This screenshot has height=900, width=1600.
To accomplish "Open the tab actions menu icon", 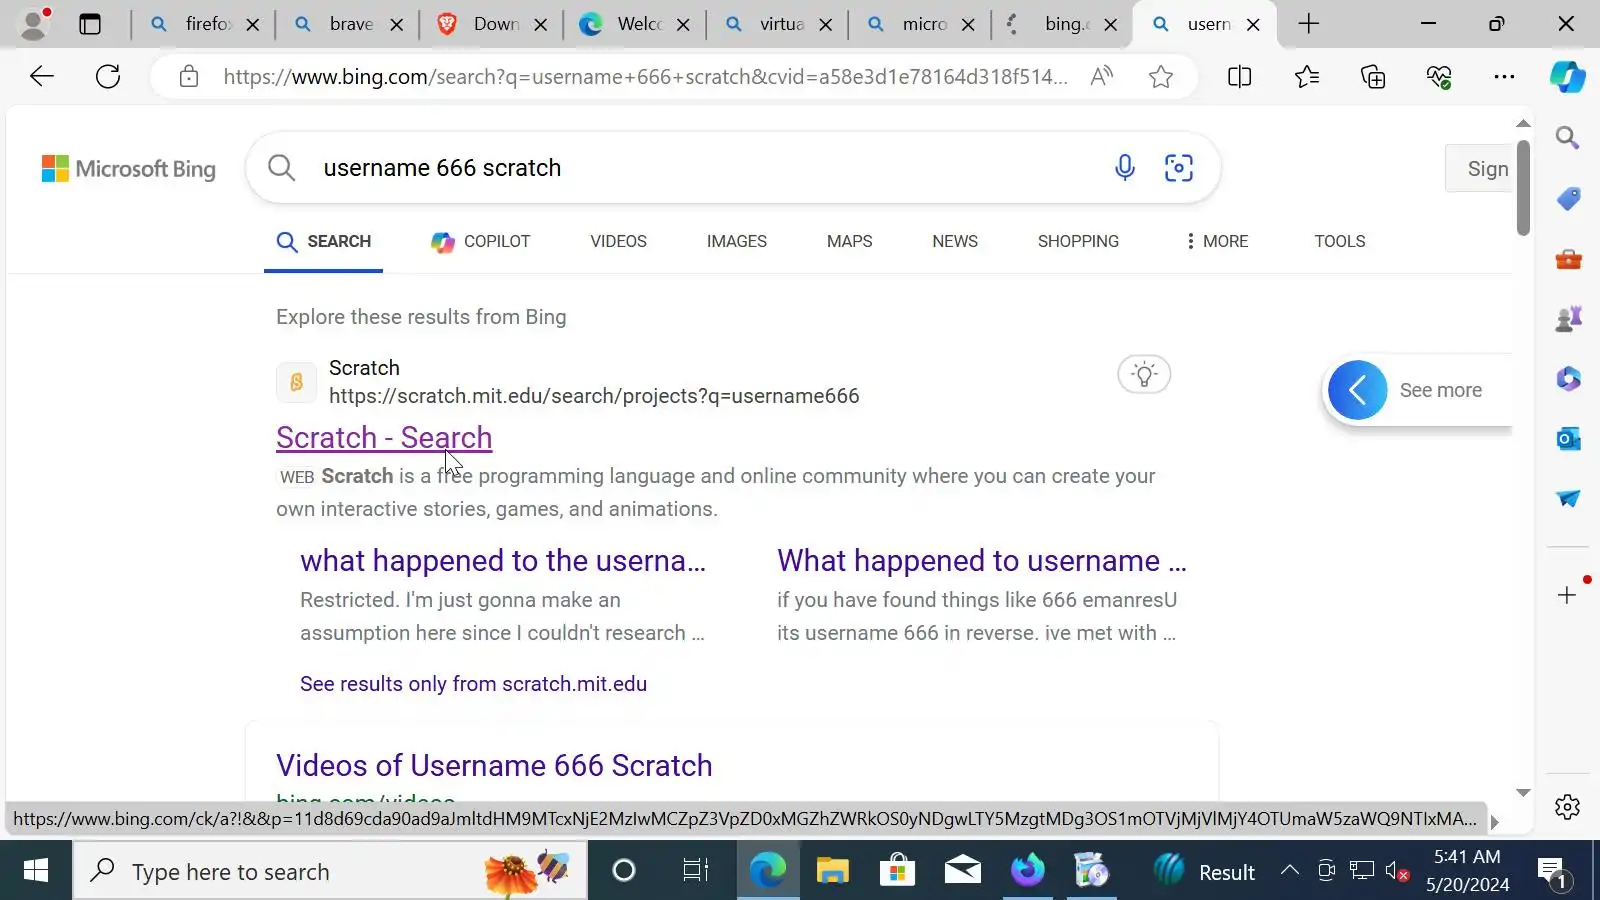I will click(90, 24).
